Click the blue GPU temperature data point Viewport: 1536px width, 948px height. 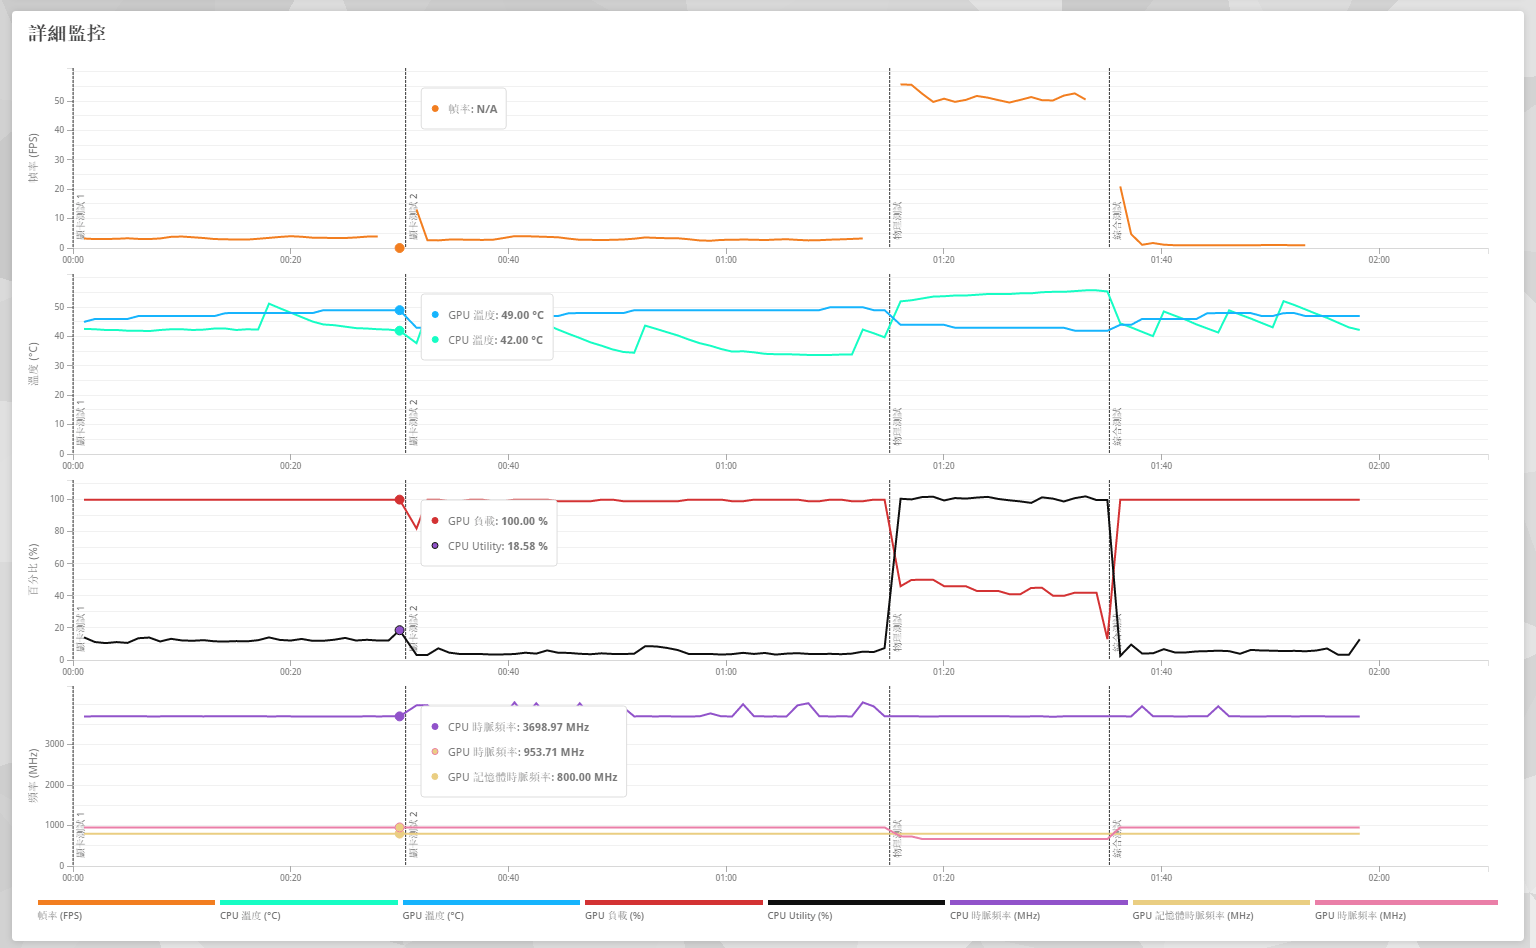click(399, 311)
